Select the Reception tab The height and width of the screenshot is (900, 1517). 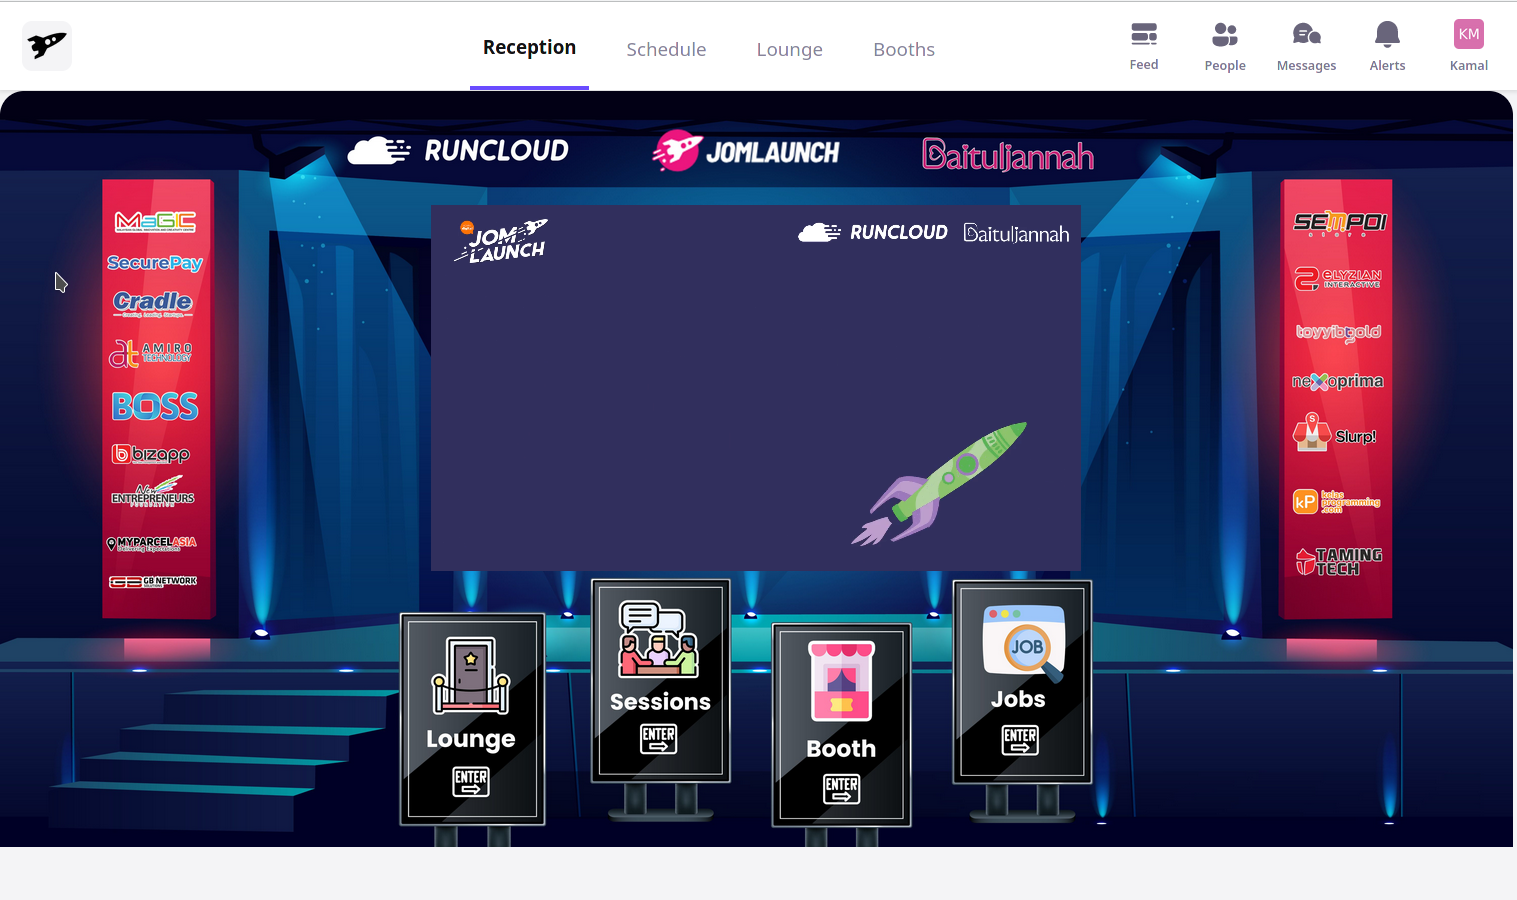click(529, 46)
